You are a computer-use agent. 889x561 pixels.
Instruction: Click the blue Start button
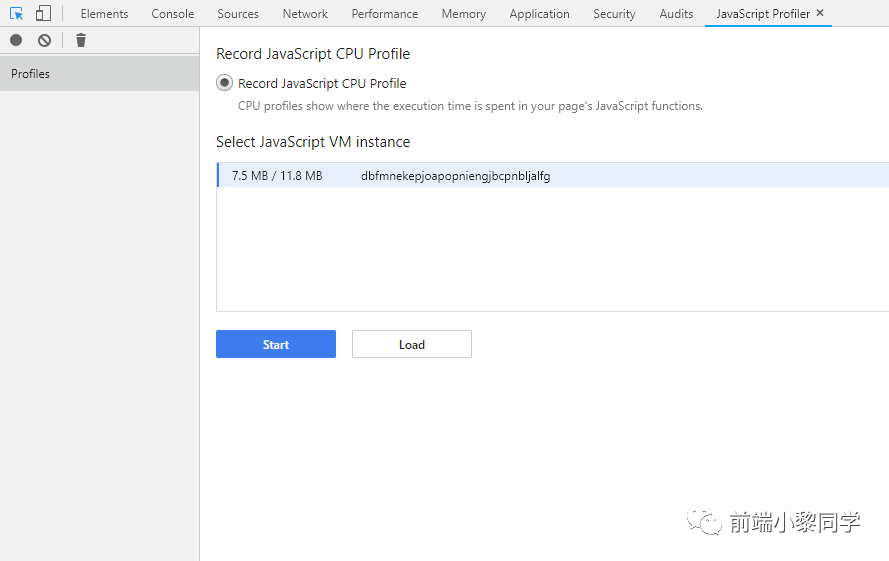click(276, 344)
